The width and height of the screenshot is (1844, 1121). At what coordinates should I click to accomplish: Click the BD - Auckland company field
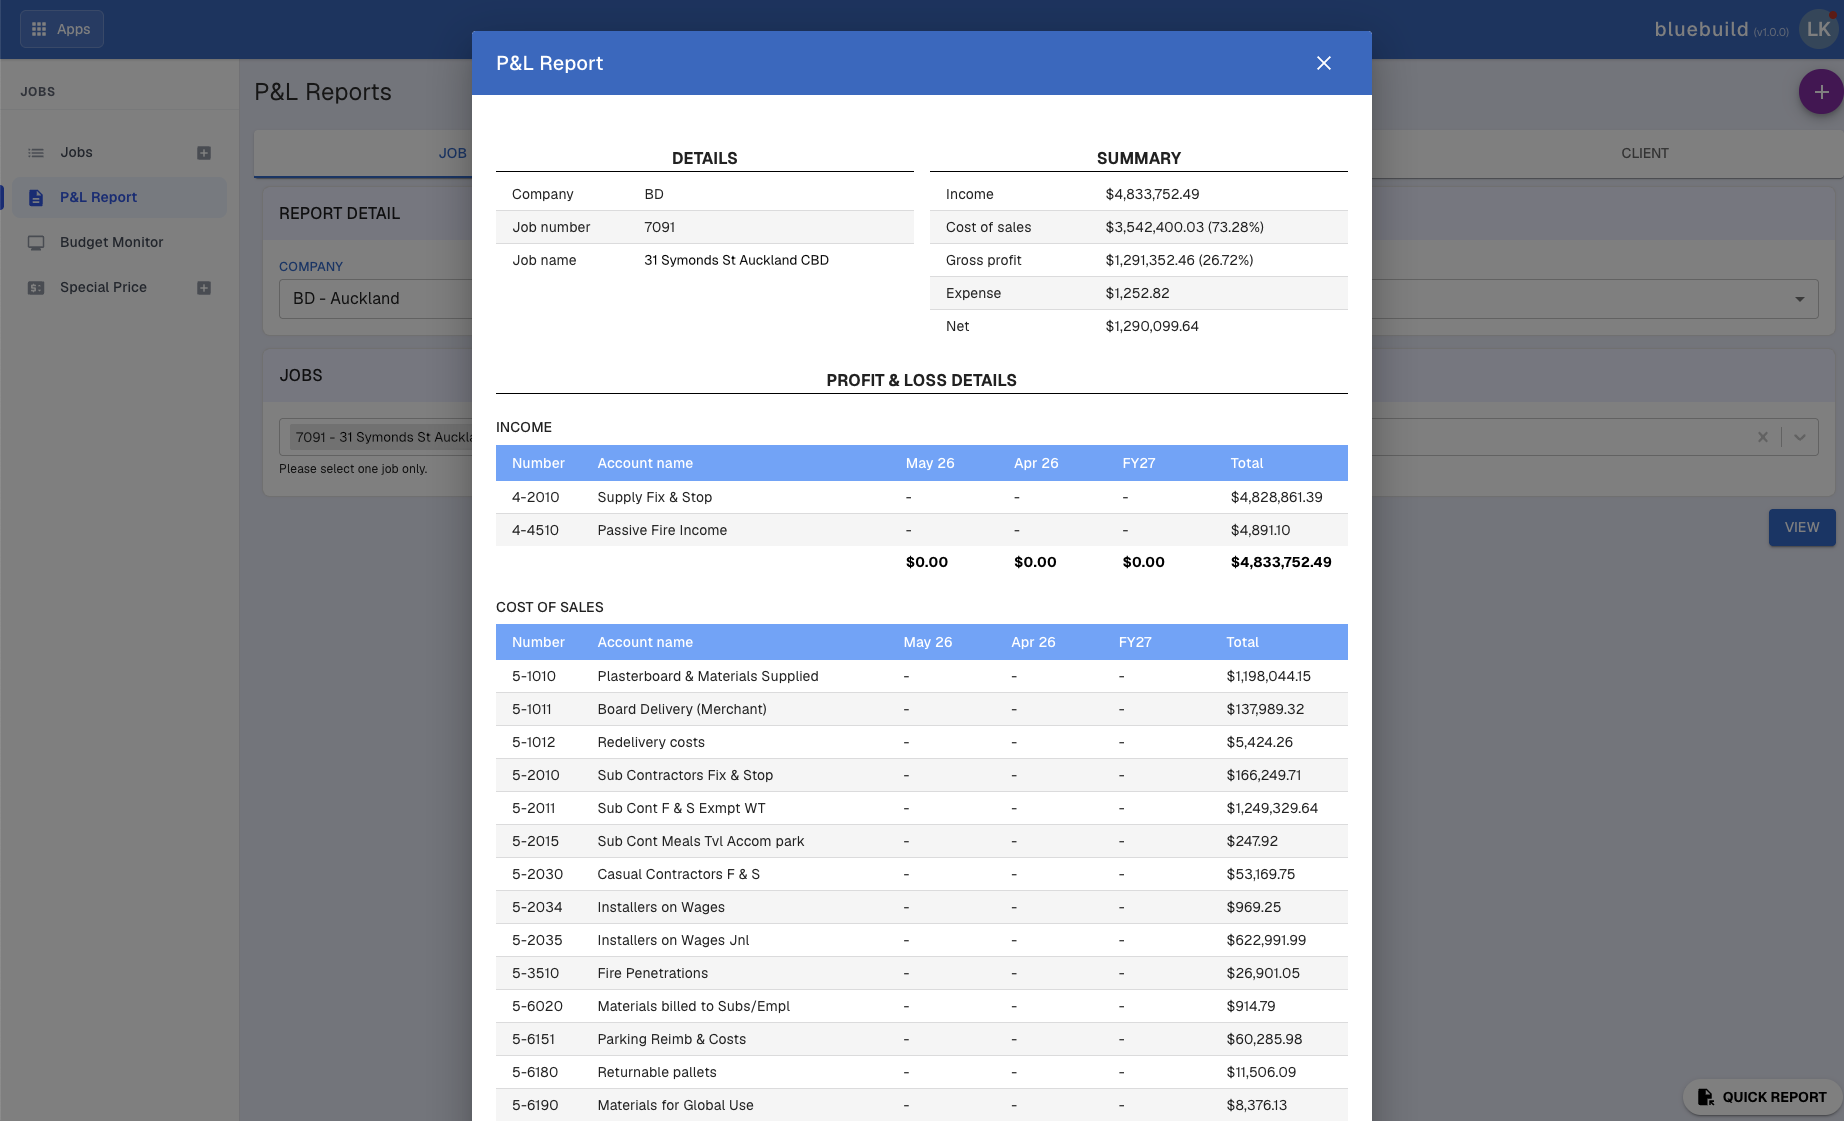[375, 299]
